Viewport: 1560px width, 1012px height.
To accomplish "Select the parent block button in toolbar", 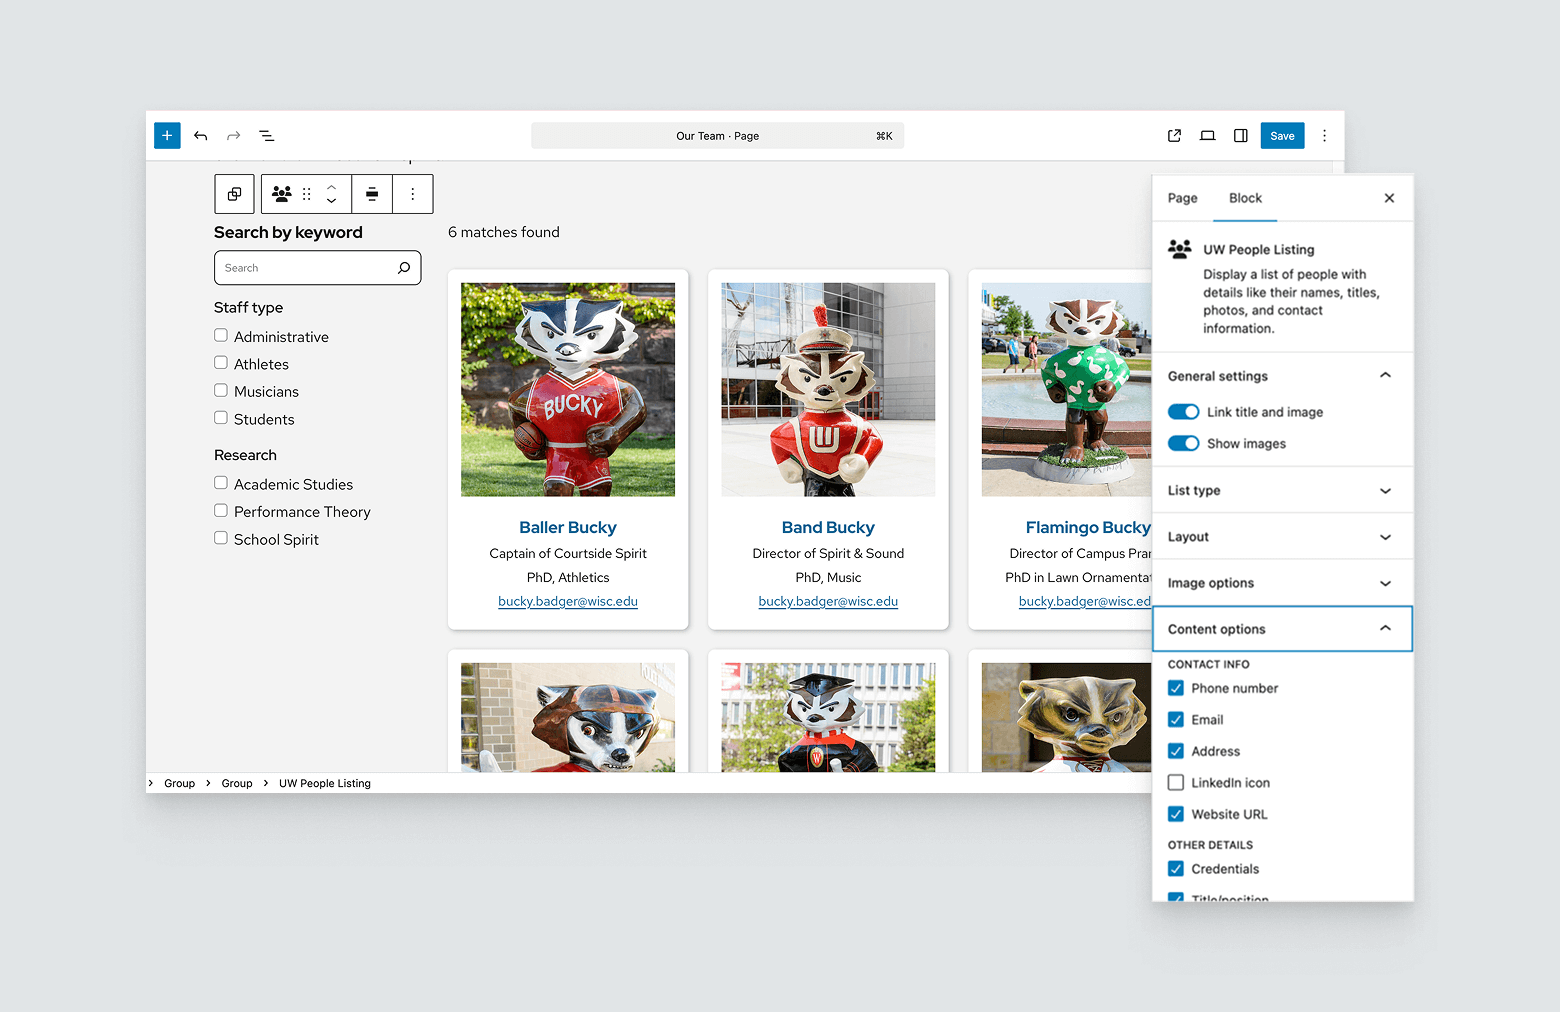I will (234, 194).
